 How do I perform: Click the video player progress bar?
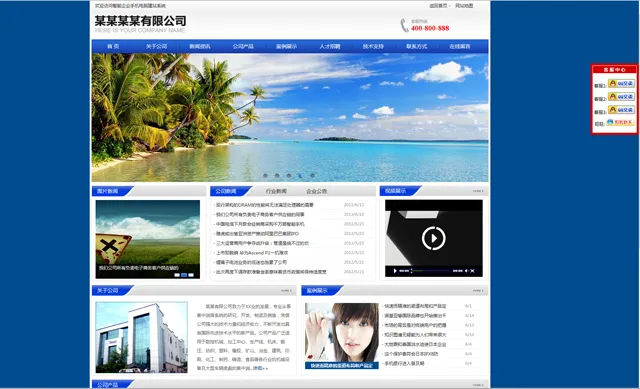coord(430,271)
